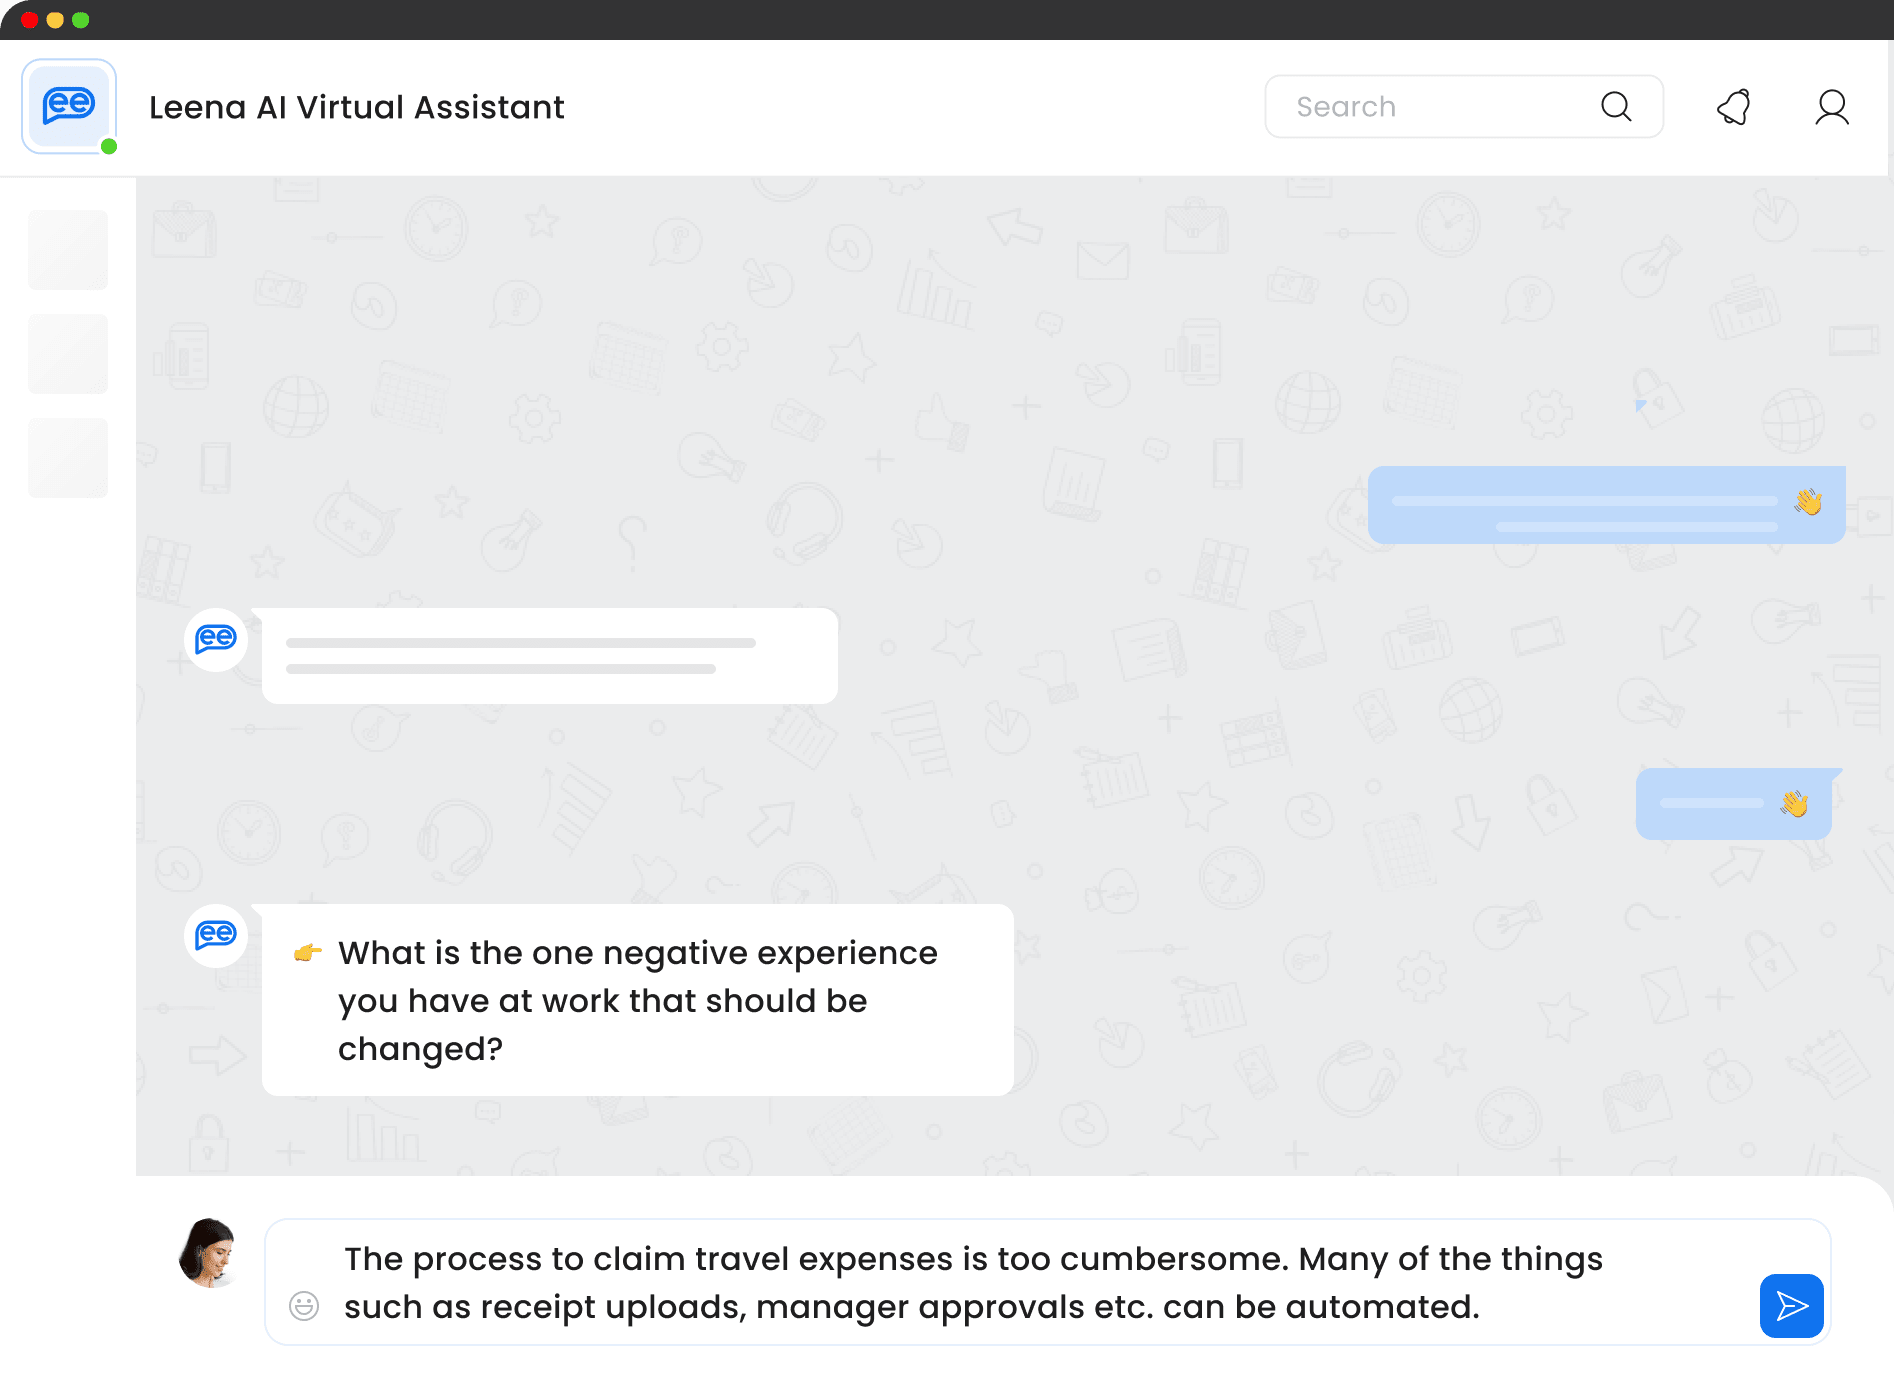Click the Leena AI logo icon

pyautogui.click(x=69, y=106)
